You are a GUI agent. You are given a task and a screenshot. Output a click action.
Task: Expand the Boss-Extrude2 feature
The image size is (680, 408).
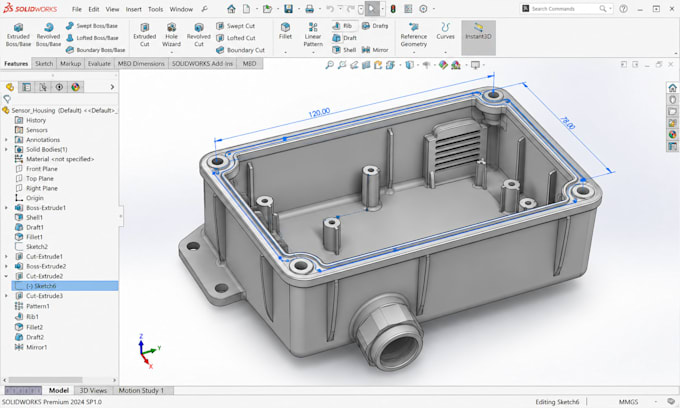click(x=6, y=266)
